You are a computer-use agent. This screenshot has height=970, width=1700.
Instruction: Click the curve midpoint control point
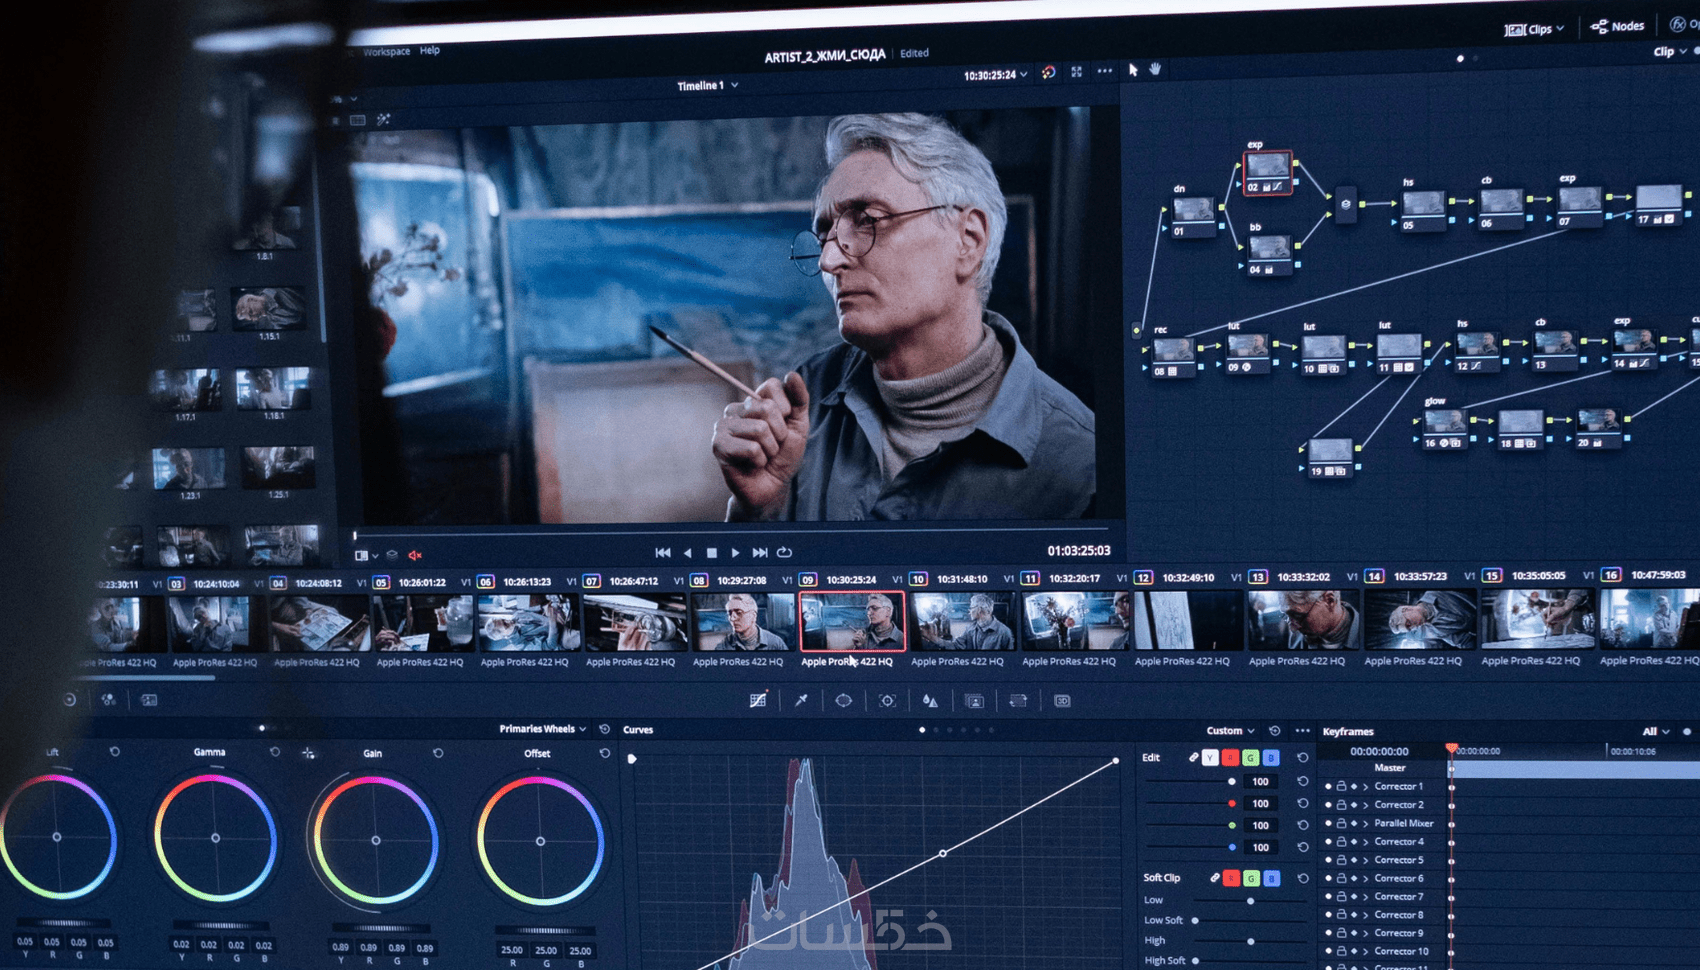click(943, 853)
